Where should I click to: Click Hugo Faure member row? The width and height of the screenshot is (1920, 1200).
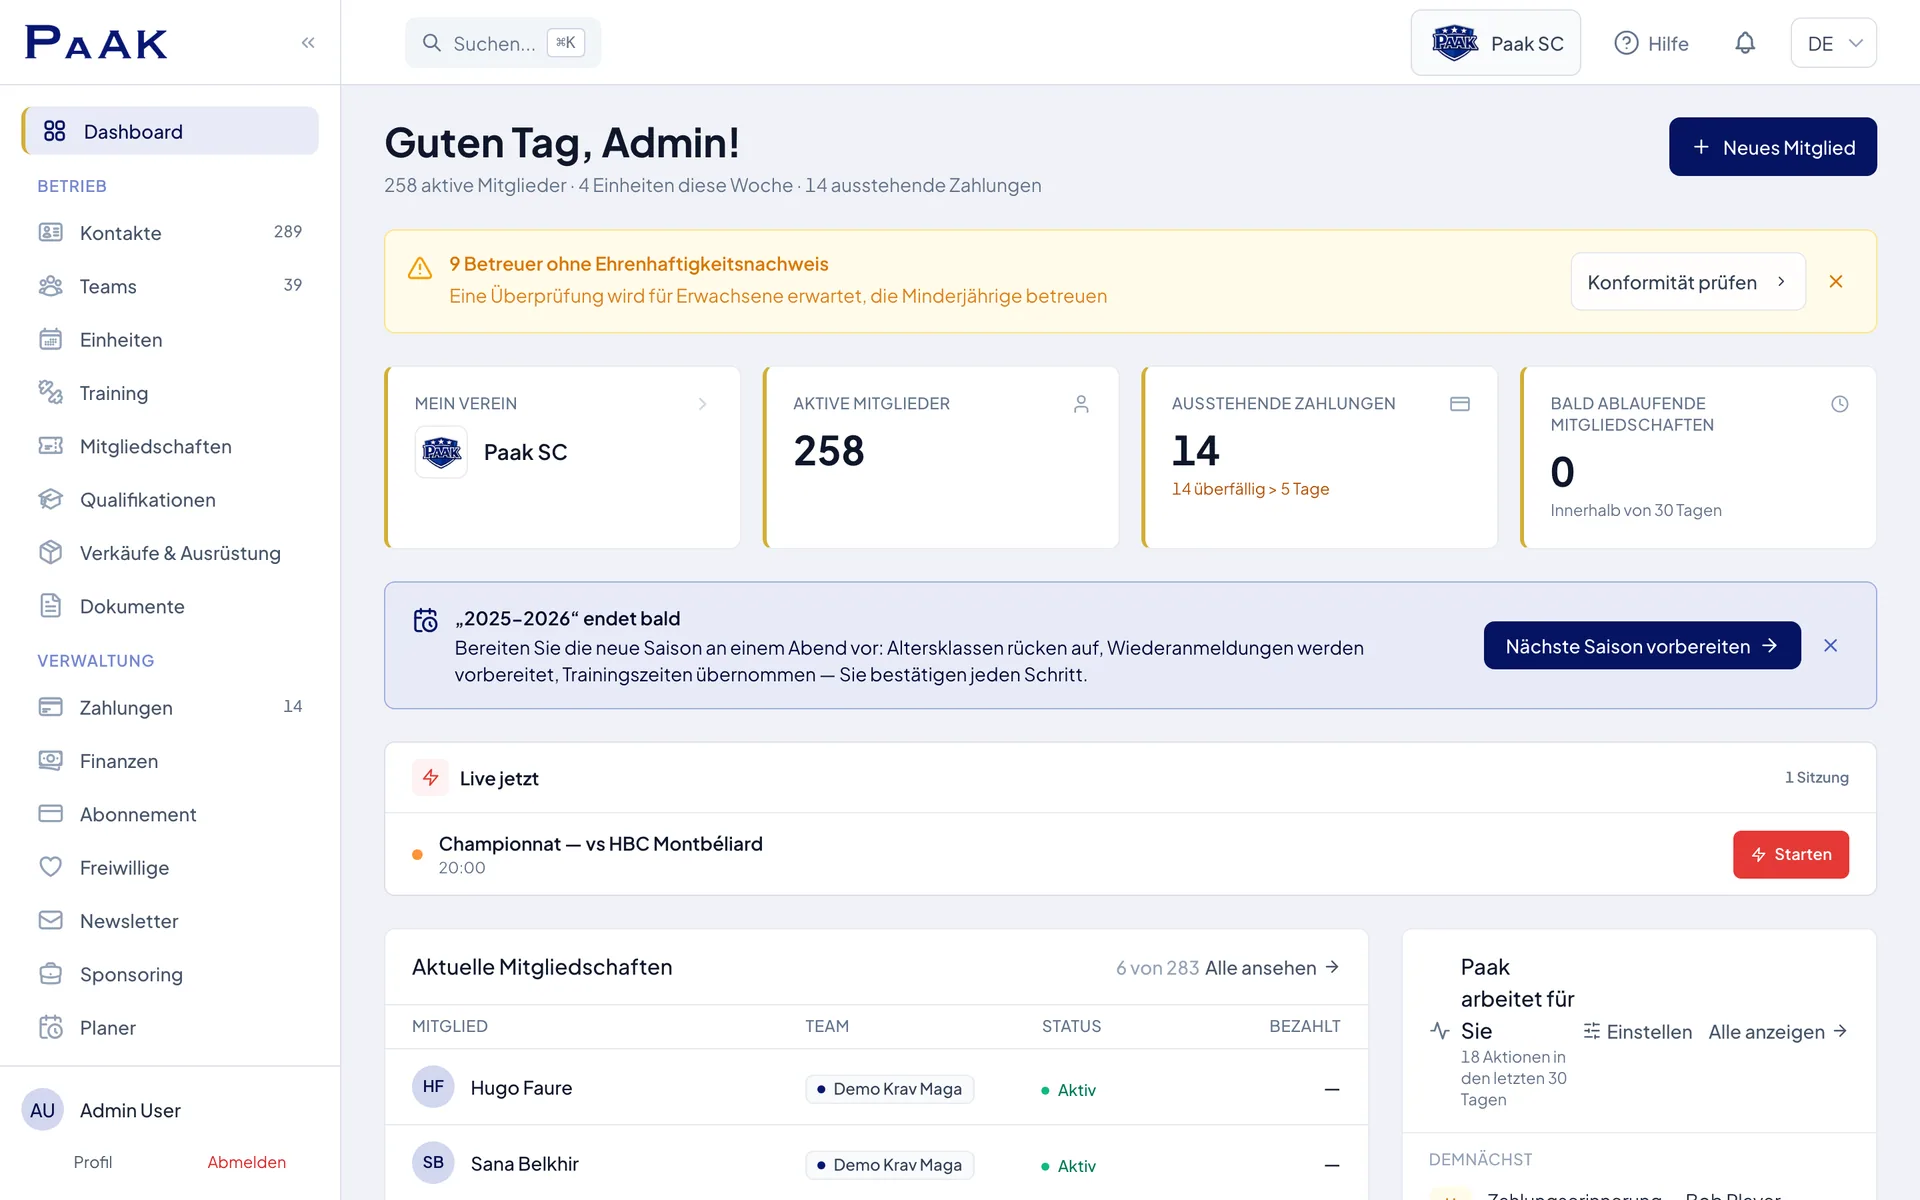[x=876, y=1088]
